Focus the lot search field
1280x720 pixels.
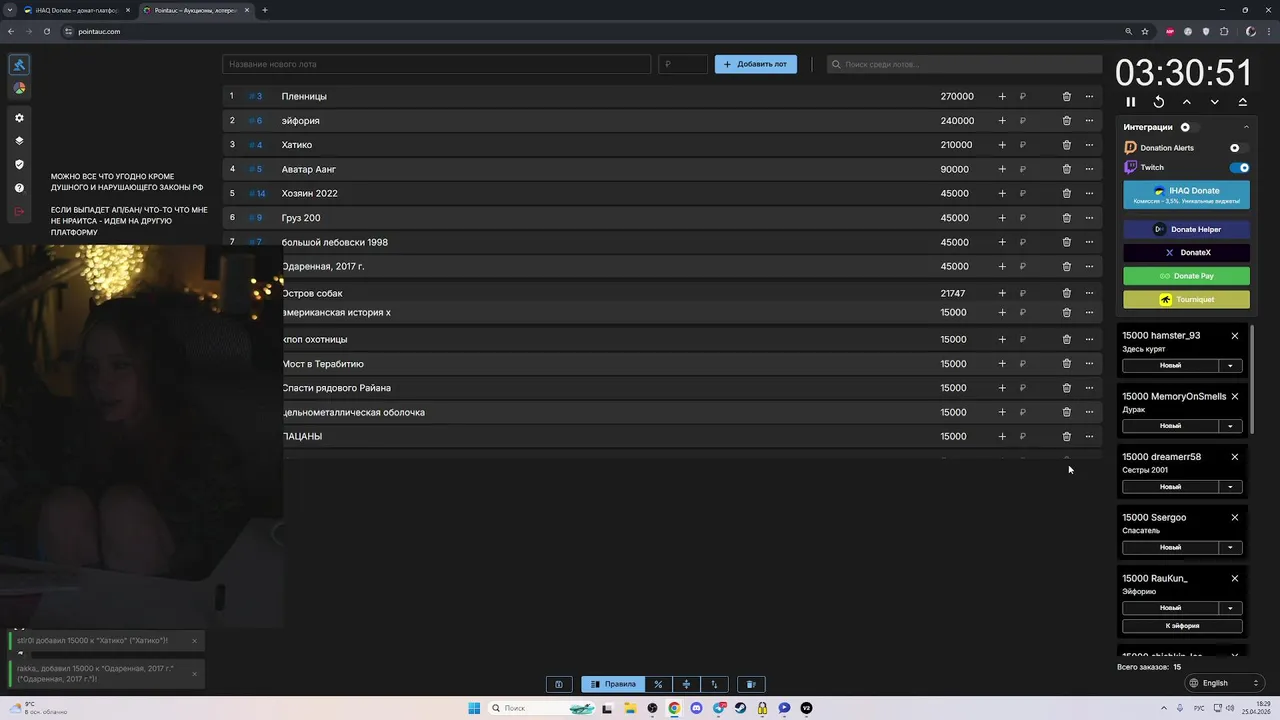(x=964, y=64)
